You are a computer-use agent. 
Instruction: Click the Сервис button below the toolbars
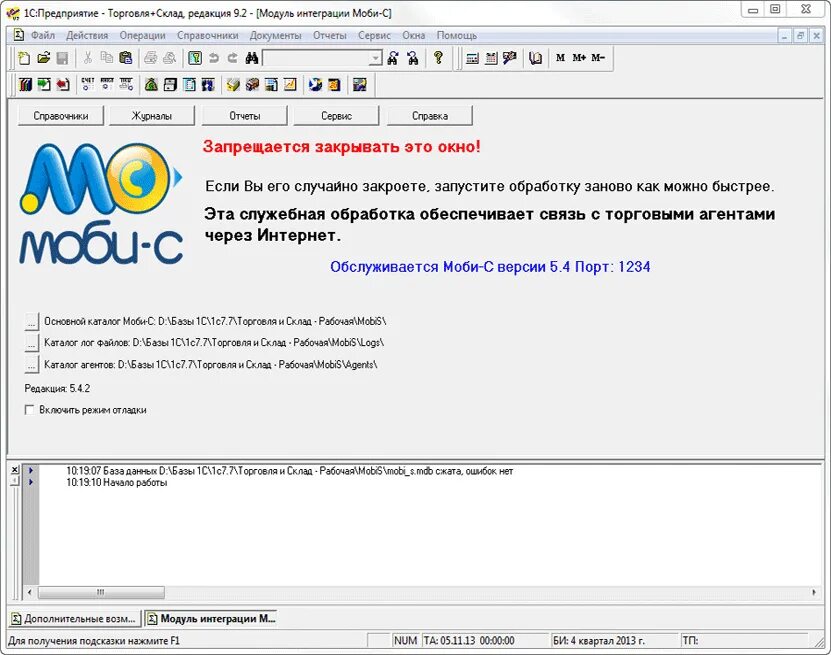(336, 116)
